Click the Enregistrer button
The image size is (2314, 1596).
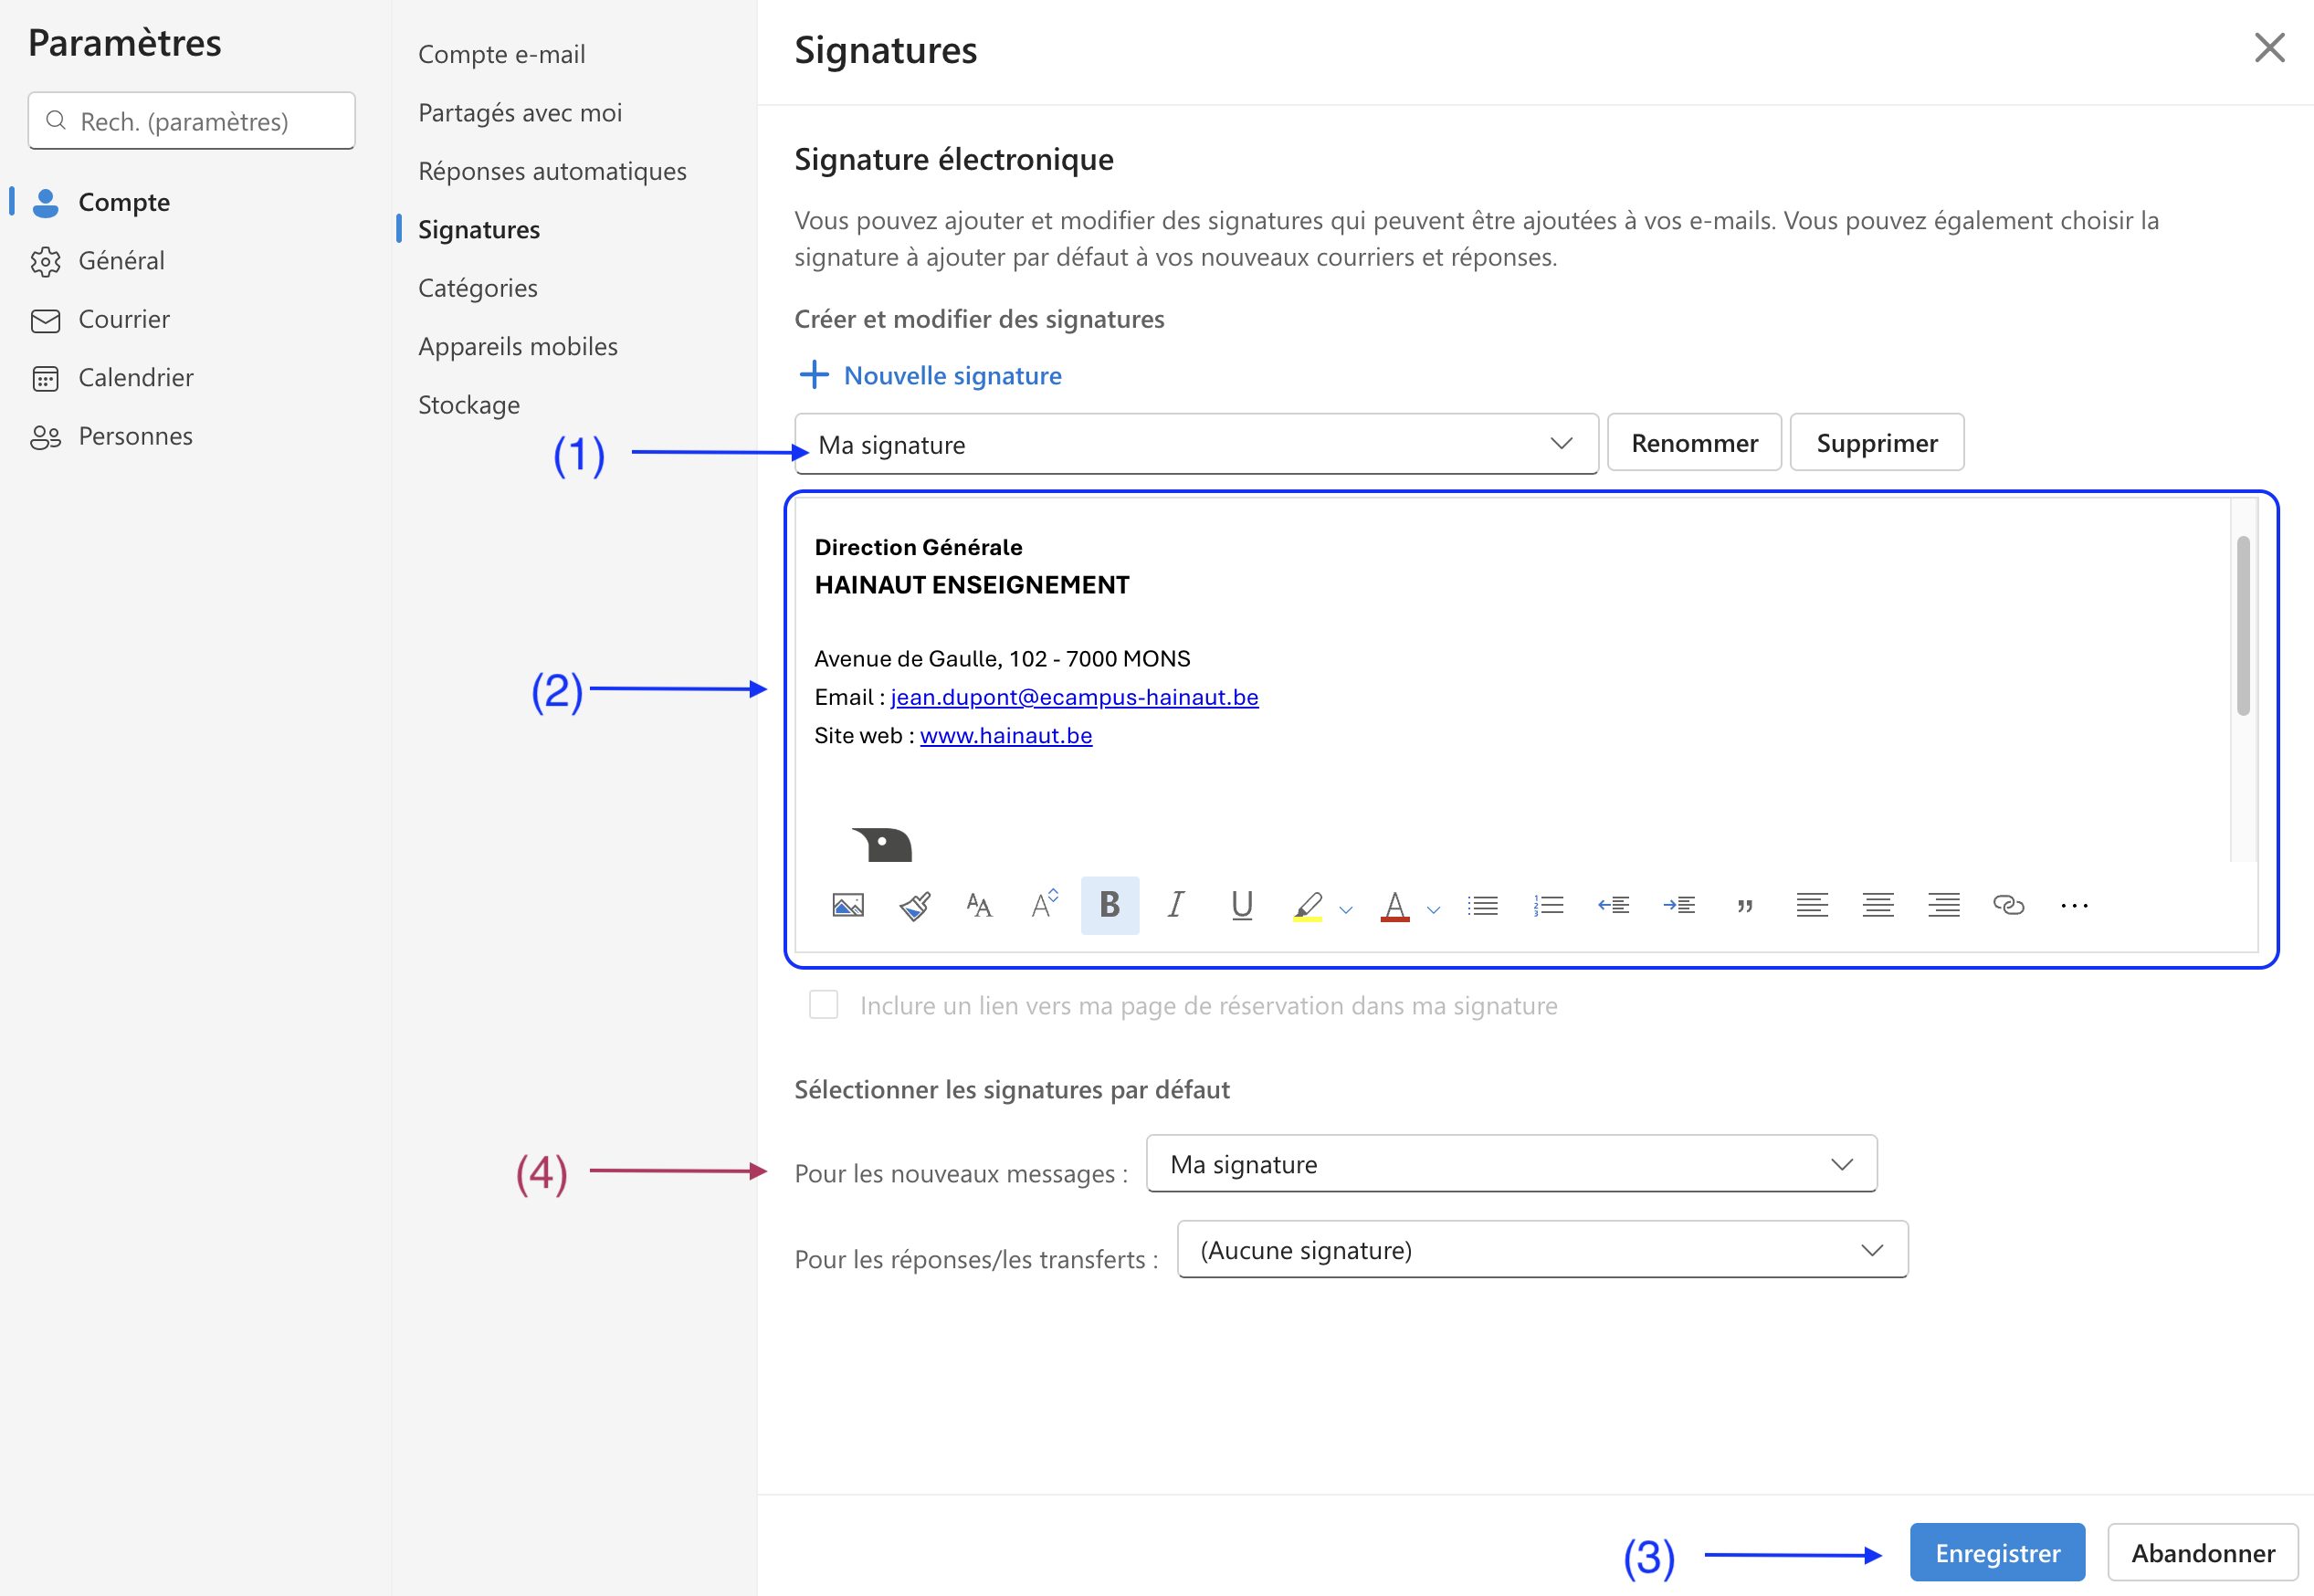[1996, 1552]
